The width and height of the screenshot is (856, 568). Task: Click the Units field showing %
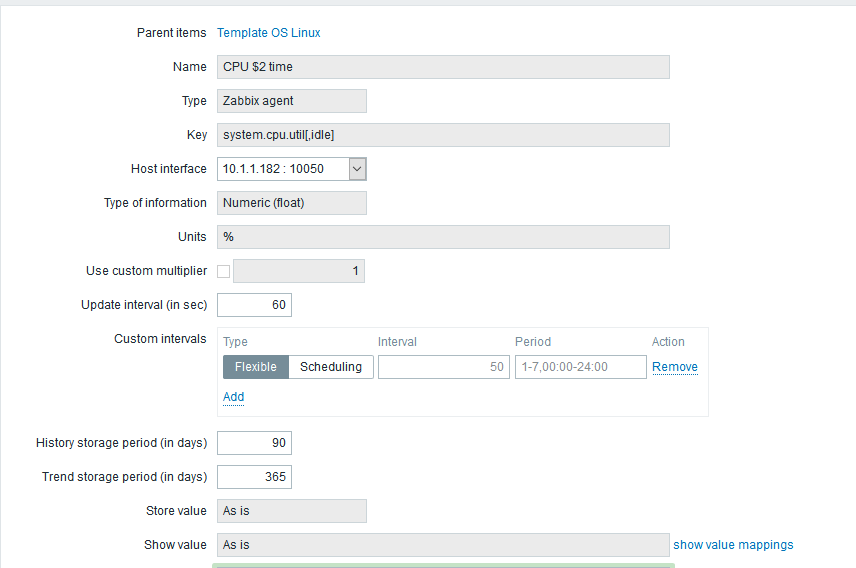coord(443,237)
